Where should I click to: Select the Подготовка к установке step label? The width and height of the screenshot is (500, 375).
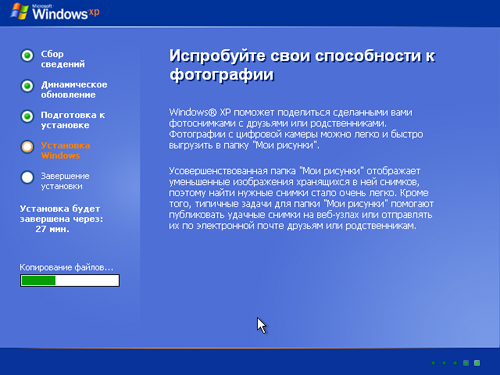pyautogui.click(x=73, y=120)
